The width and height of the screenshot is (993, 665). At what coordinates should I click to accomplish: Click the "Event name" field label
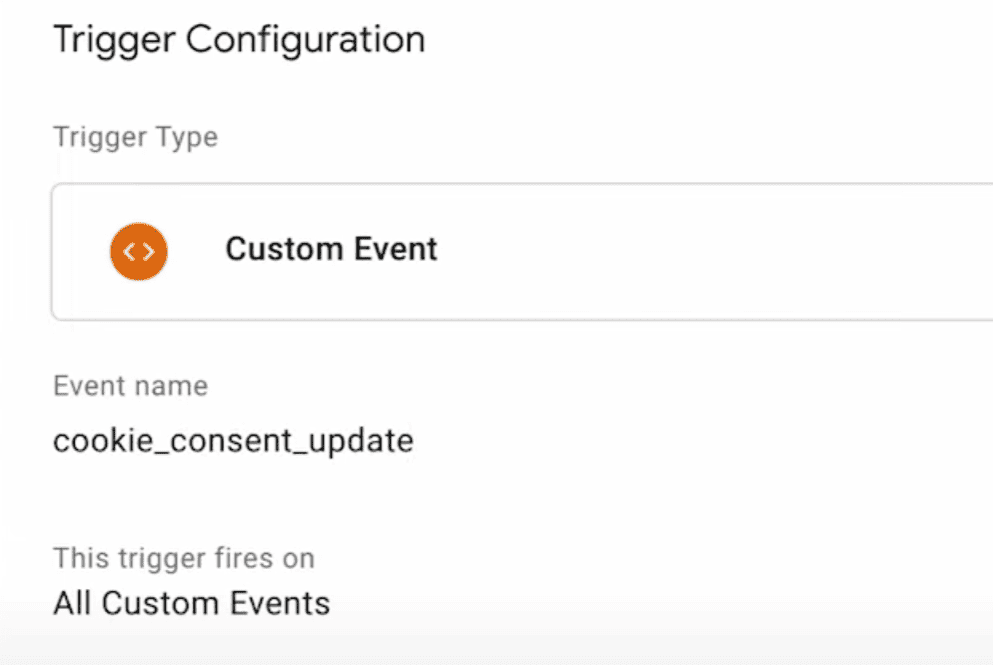(x=130, y=386)
